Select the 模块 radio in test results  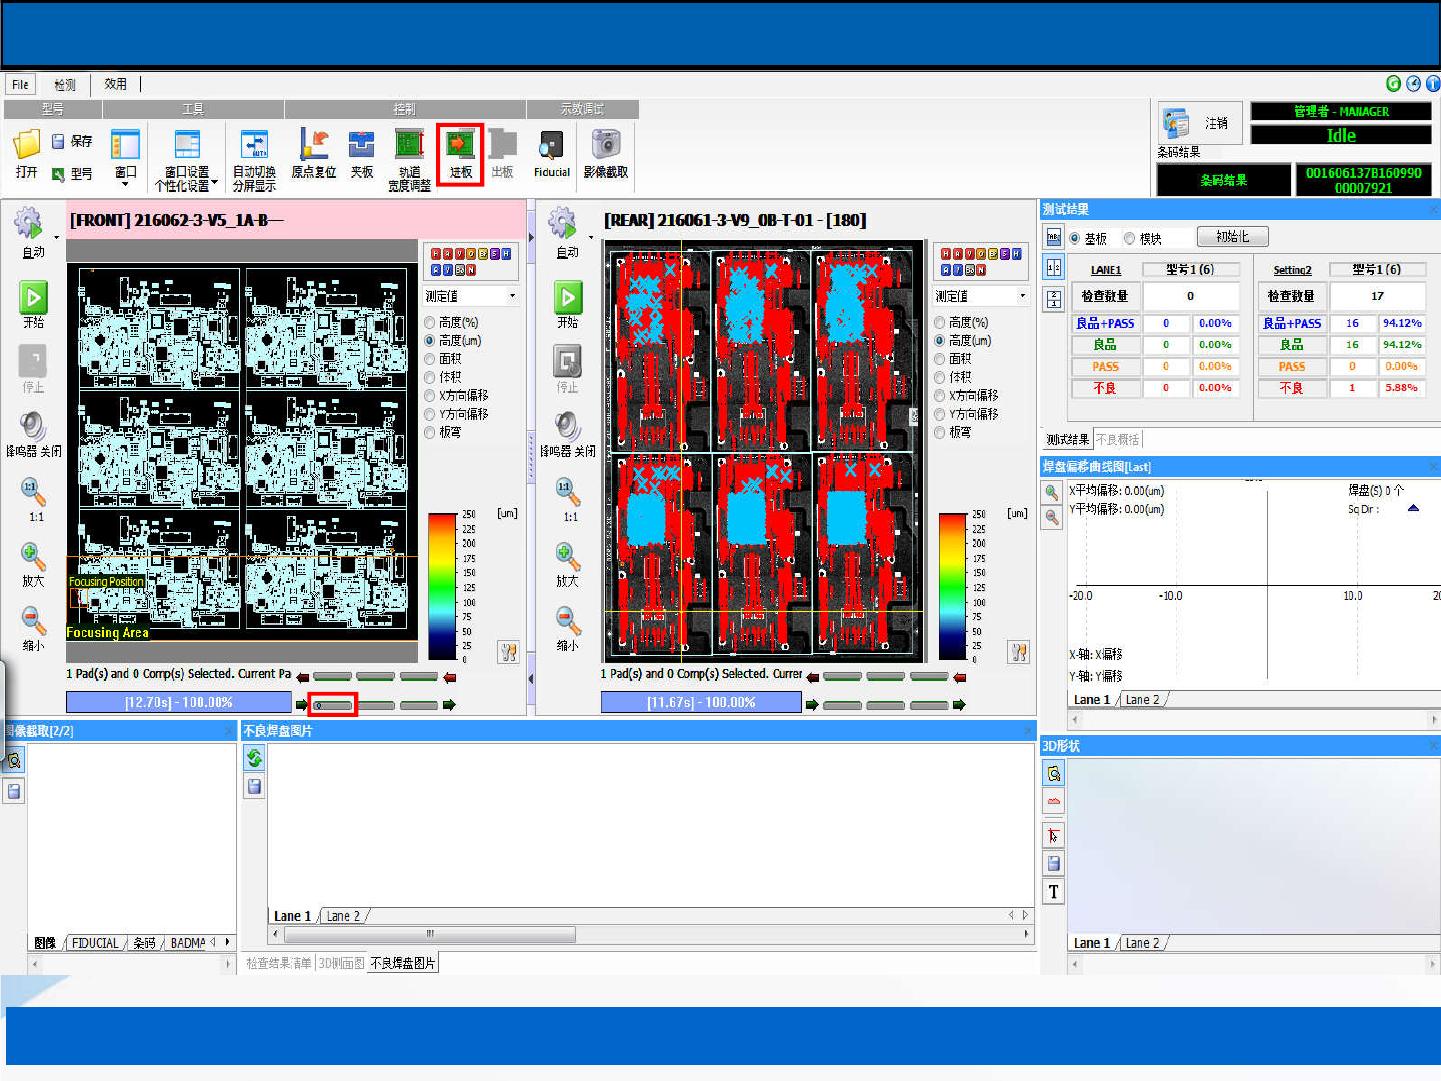1130,239
